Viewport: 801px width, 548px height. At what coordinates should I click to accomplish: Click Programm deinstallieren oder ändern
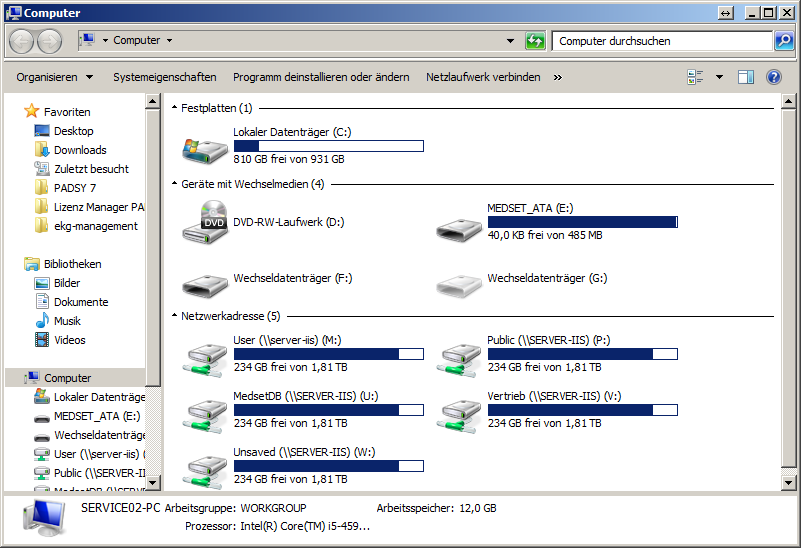click(321, 77)
